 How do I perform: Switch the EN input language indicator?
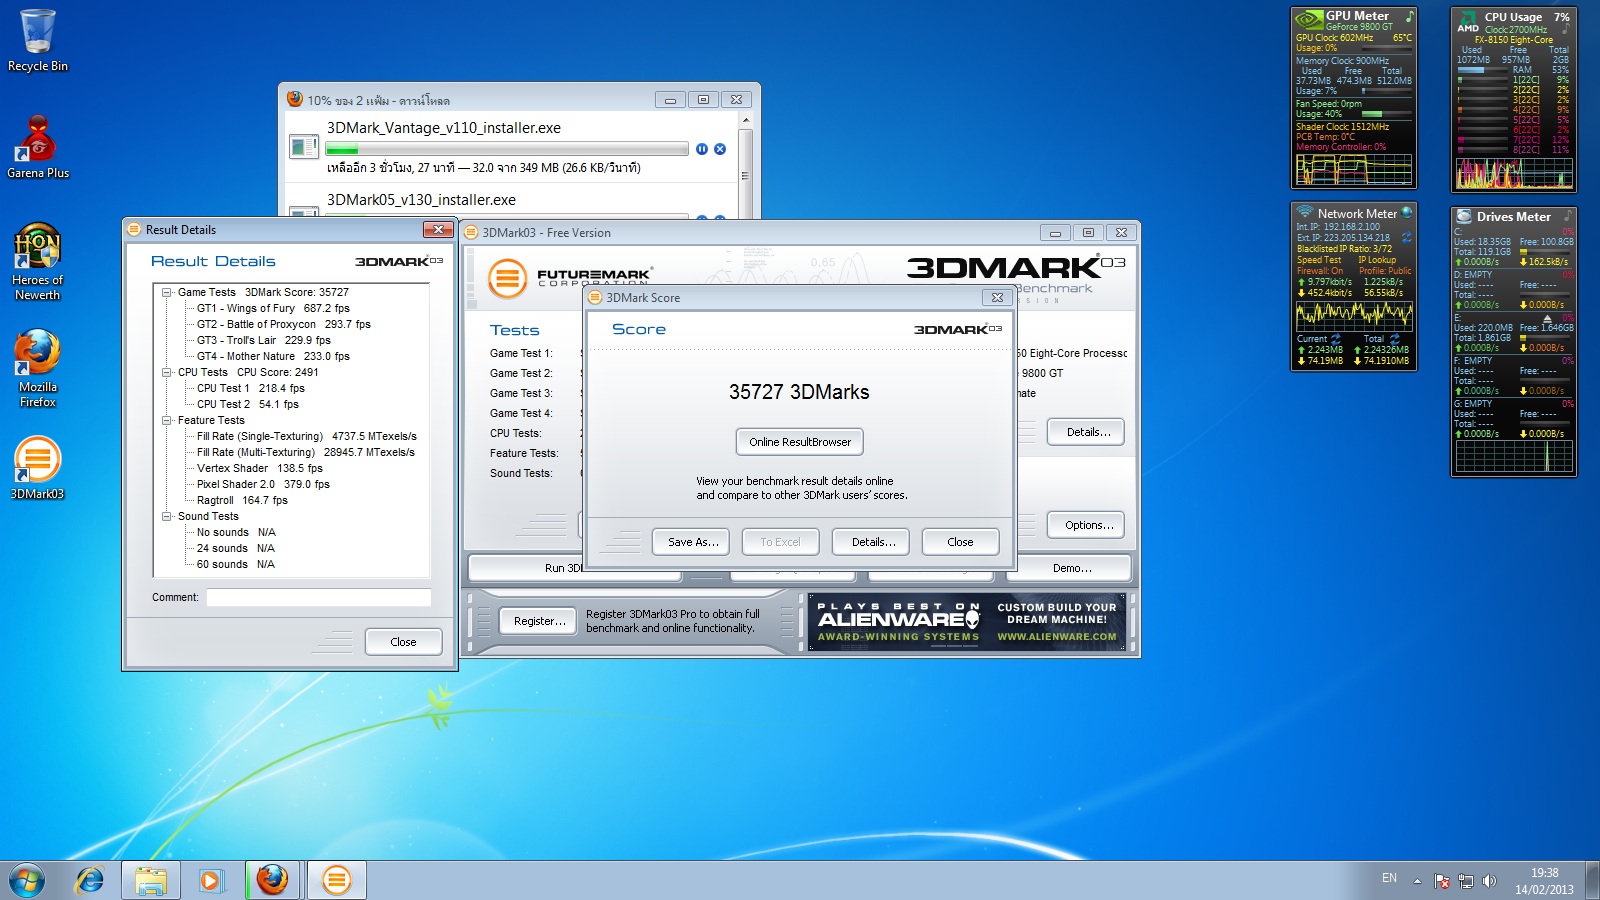point(1389,878)
